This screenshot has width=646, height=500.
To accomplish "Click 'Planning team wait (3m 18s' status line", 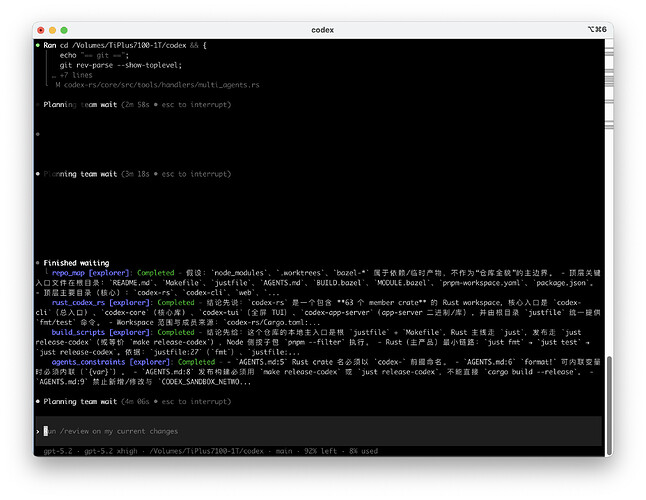I will tap(137, 174).
